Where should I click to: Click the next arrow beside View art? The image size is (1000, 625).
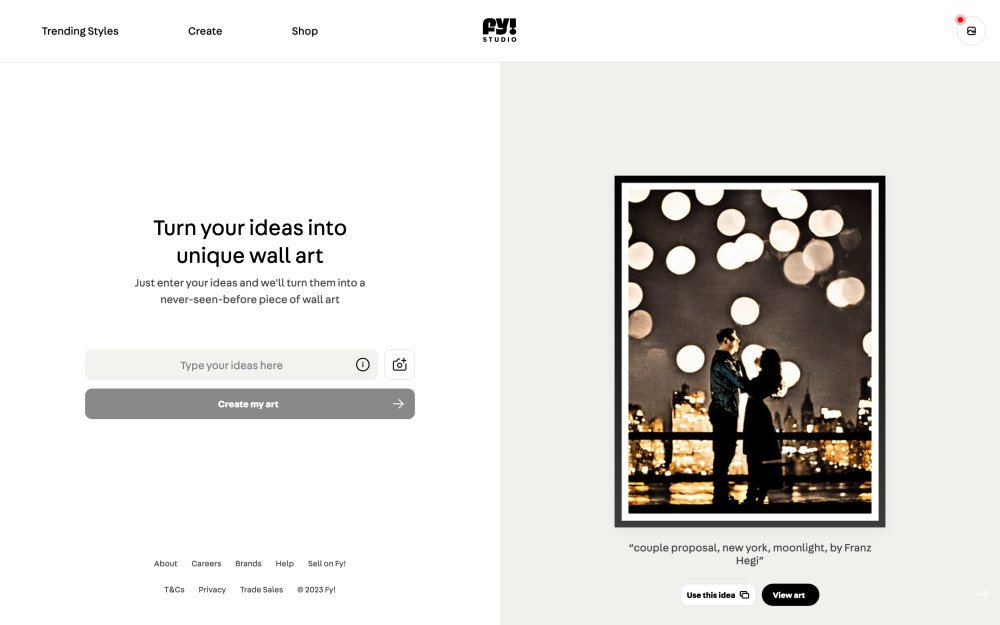pos(983,594)
